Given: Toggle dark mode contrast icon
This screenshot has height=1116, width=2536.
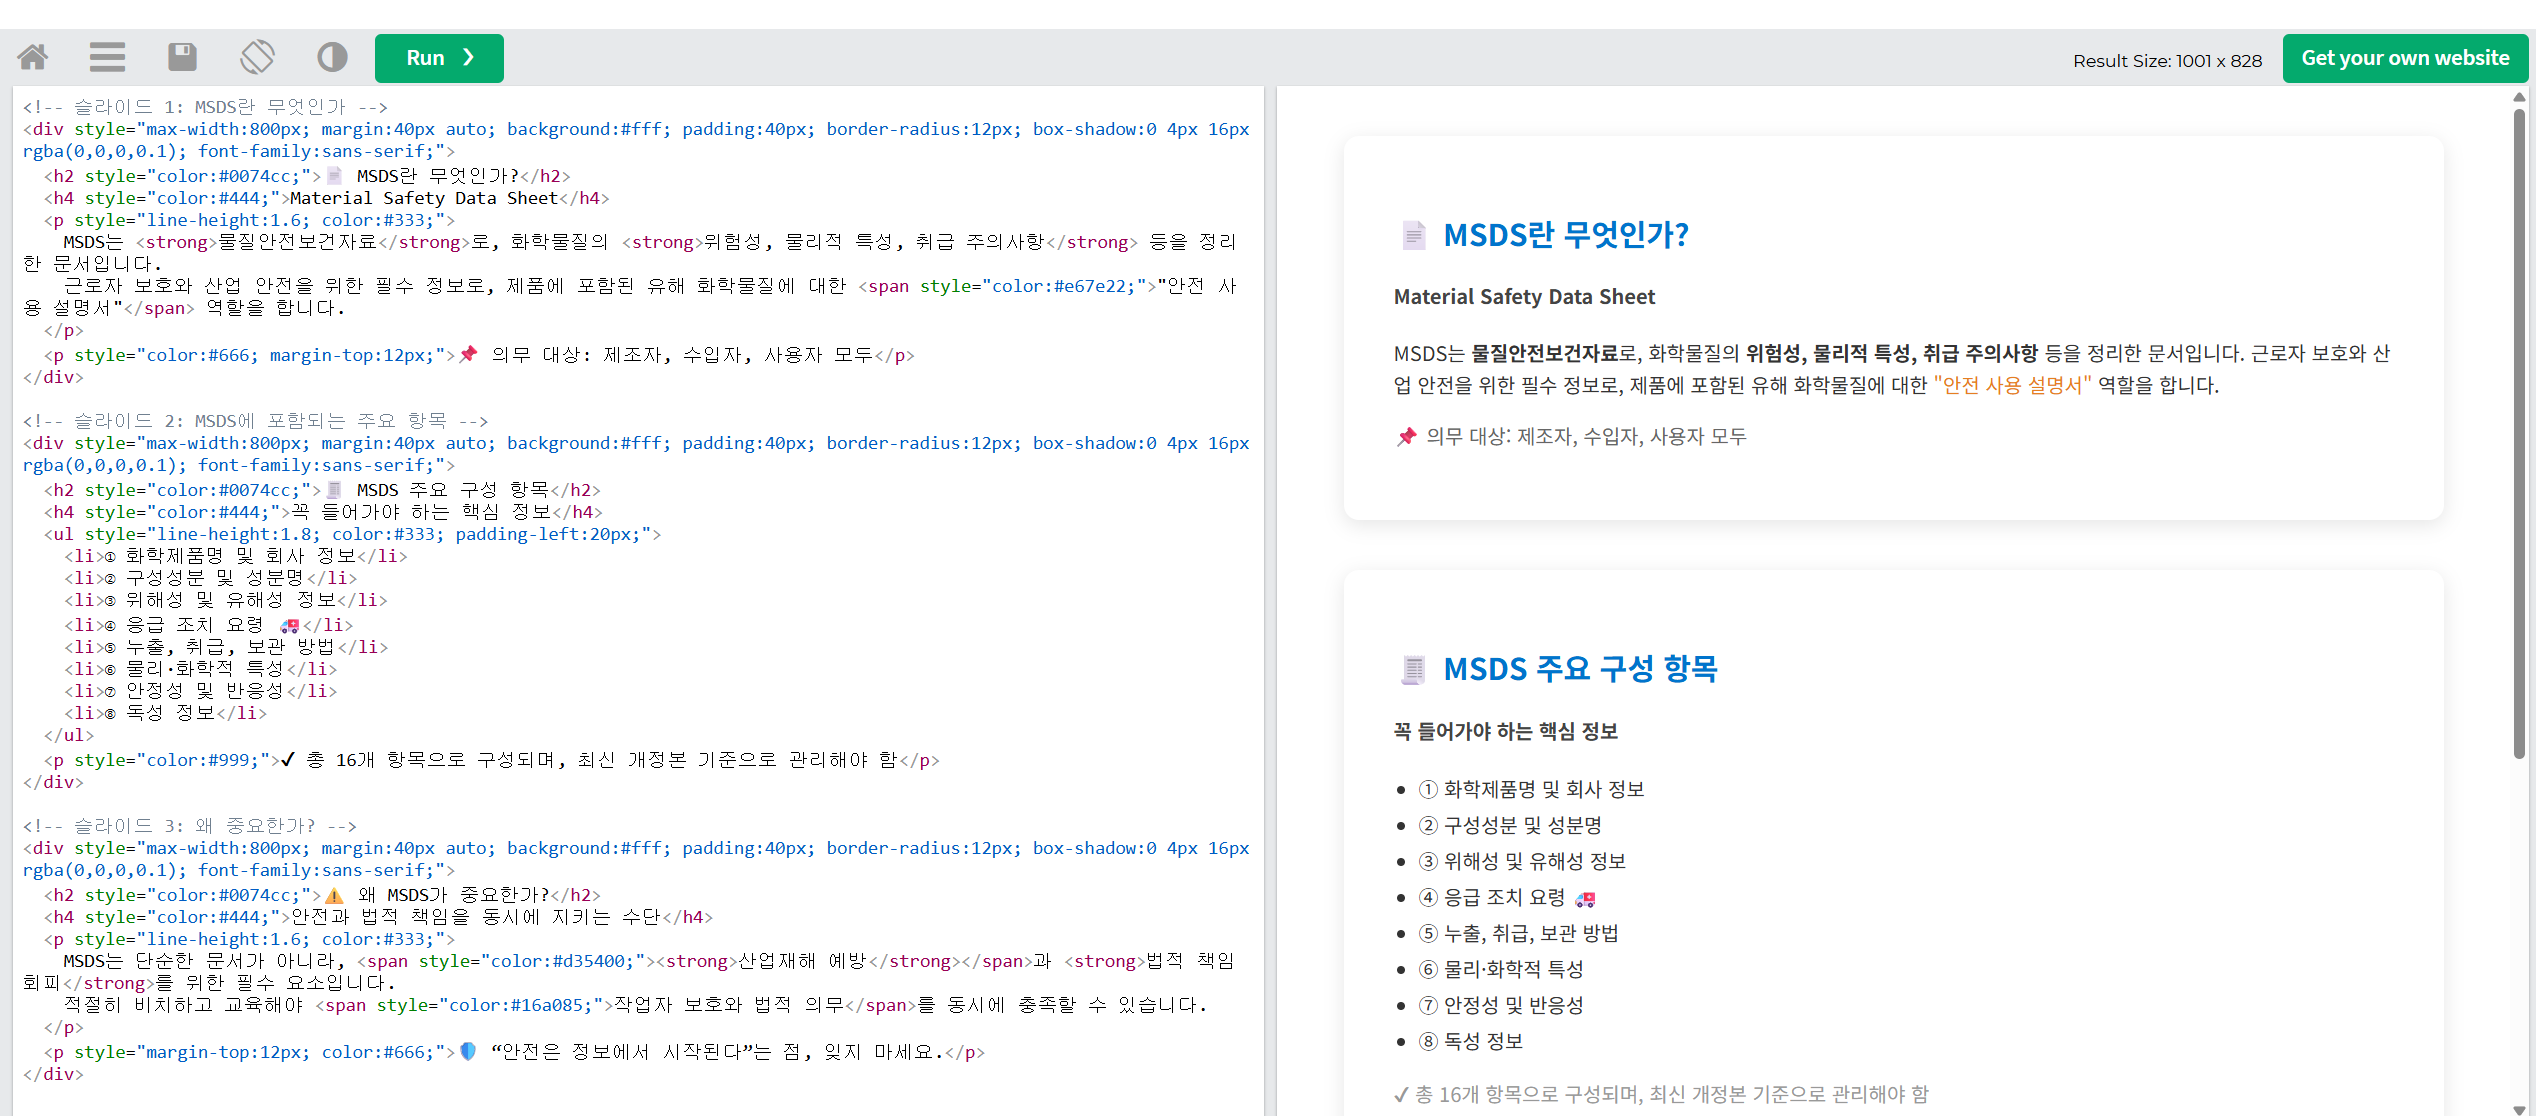Looking at the screenshot, I should pyautogui.click(x=332, y=57).
